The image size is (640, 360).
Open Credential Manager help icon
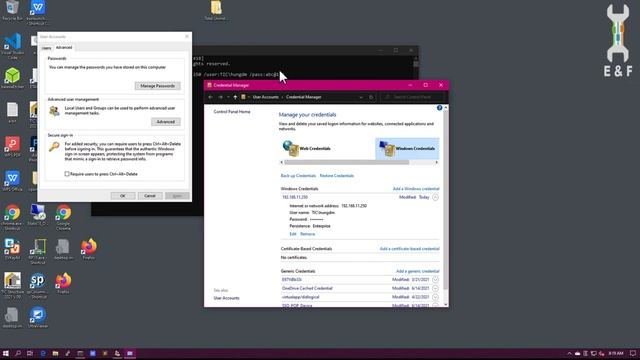[439, 108]
